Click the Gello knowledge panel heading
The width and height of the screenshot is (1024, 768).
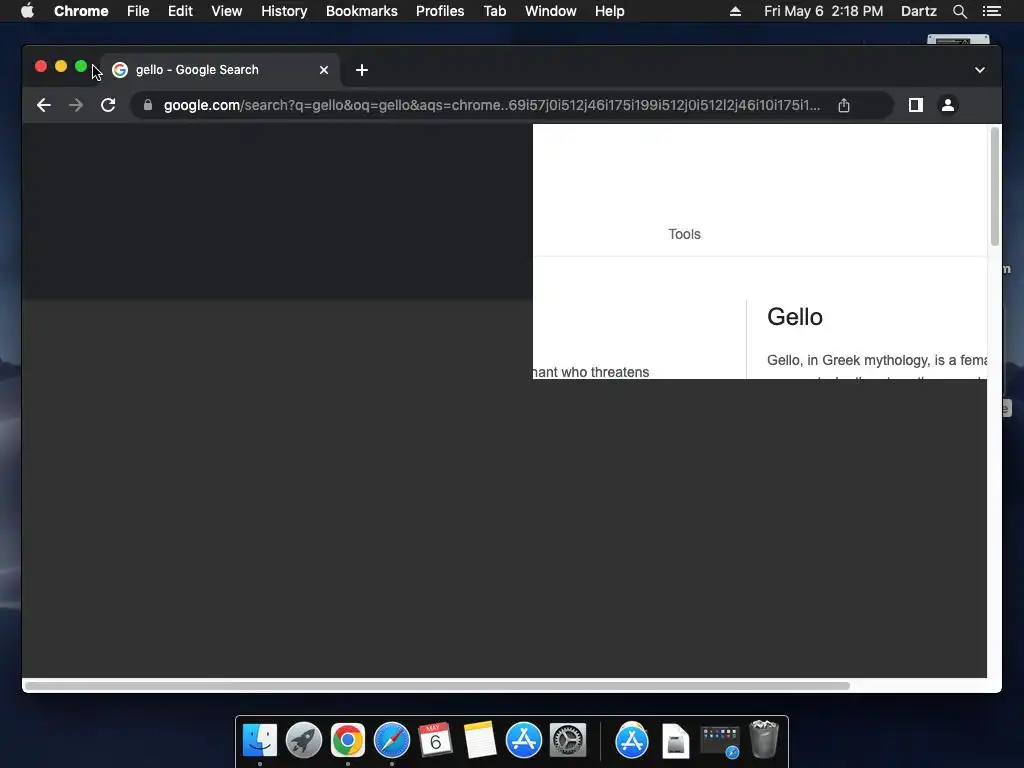coord(795,317)
